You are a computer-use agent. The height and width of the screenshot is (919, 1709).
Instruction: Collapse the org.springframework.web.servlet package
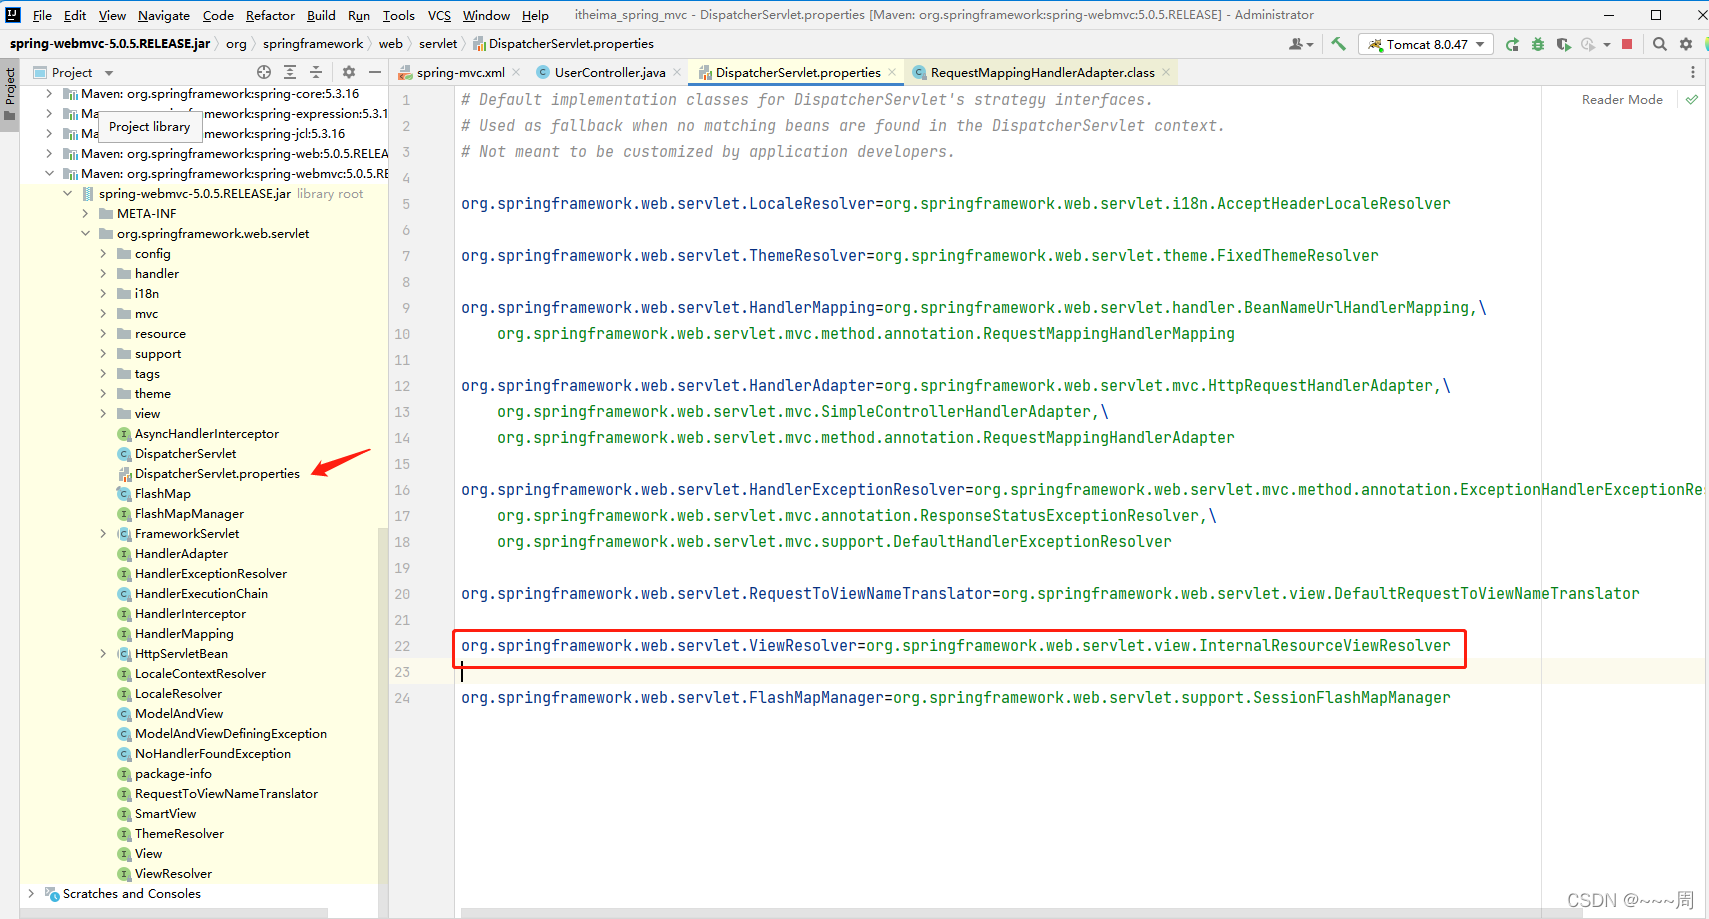pyautogui.click(x=85, y=234)
